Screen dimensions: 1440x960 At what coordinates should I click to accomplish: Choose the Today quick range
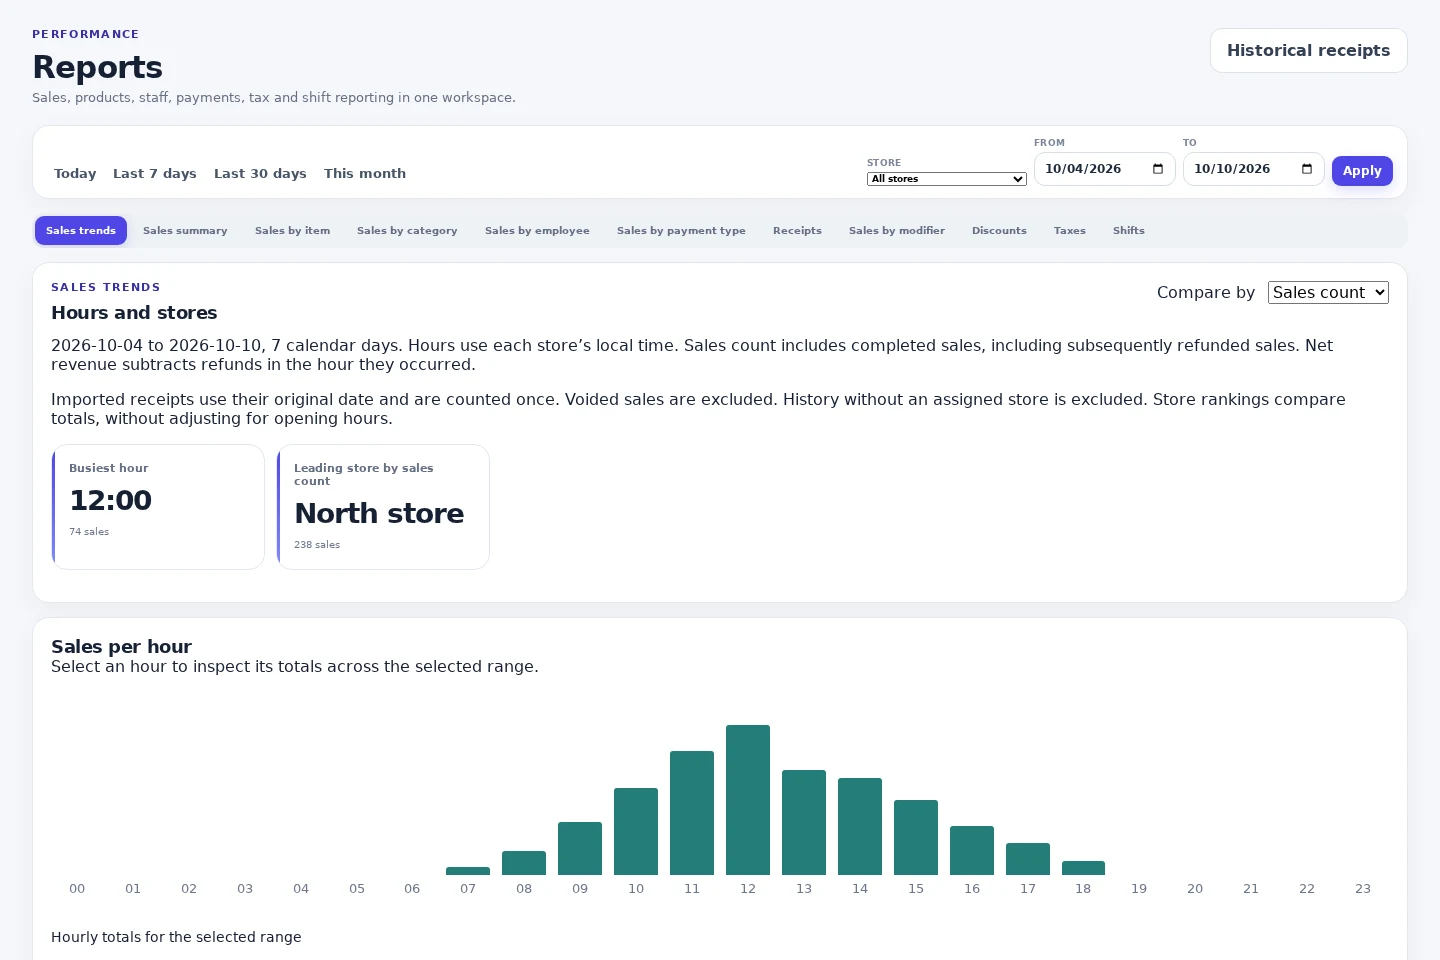pyautogui.click(x=75, y=174)
